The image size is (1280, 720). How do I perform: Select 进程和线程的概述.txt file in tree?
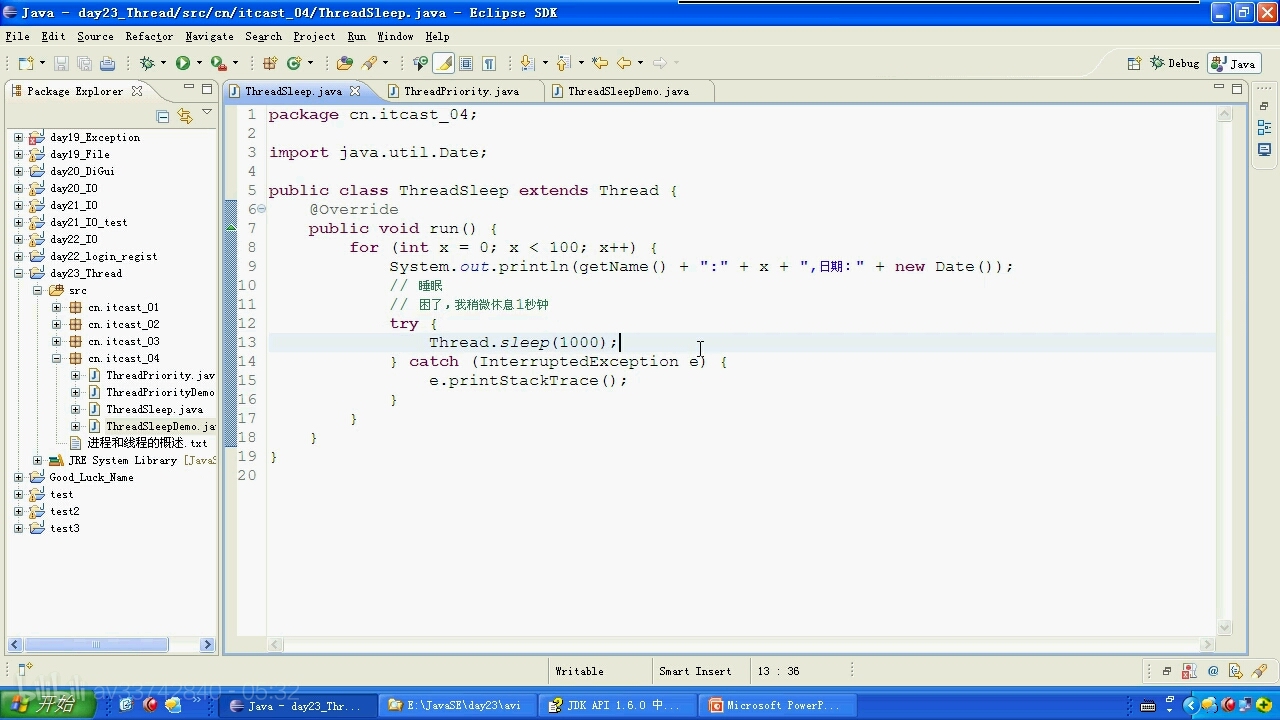pyautogui.click(x=147, y=443)
